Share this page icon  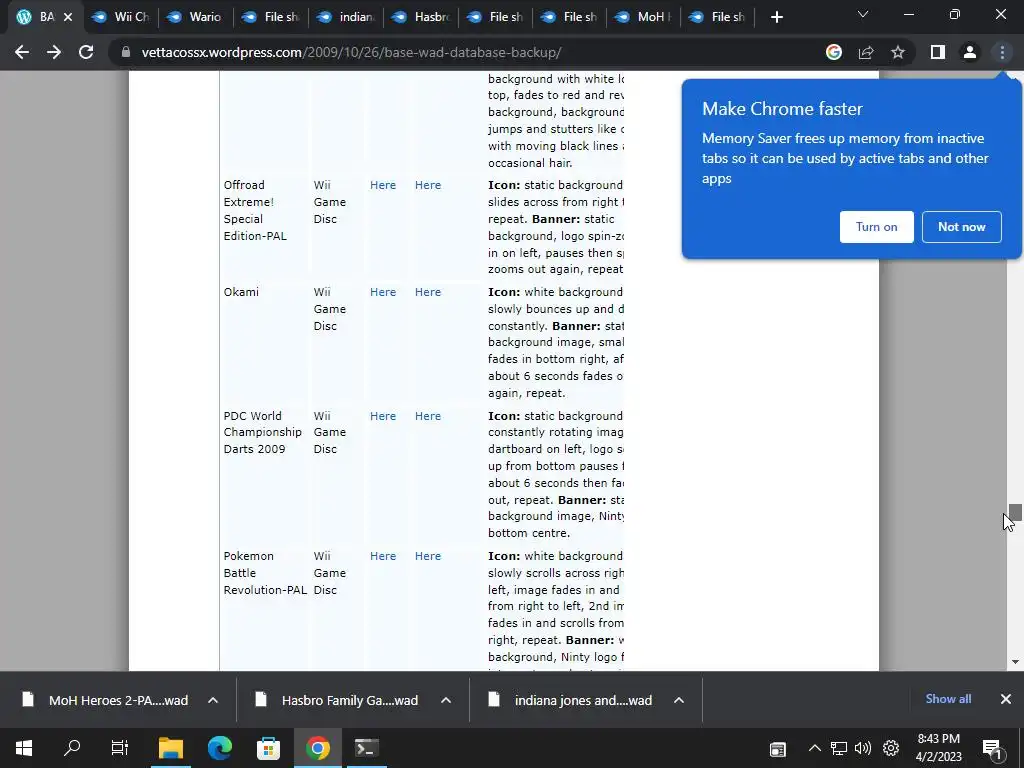(x=866, y=52)
